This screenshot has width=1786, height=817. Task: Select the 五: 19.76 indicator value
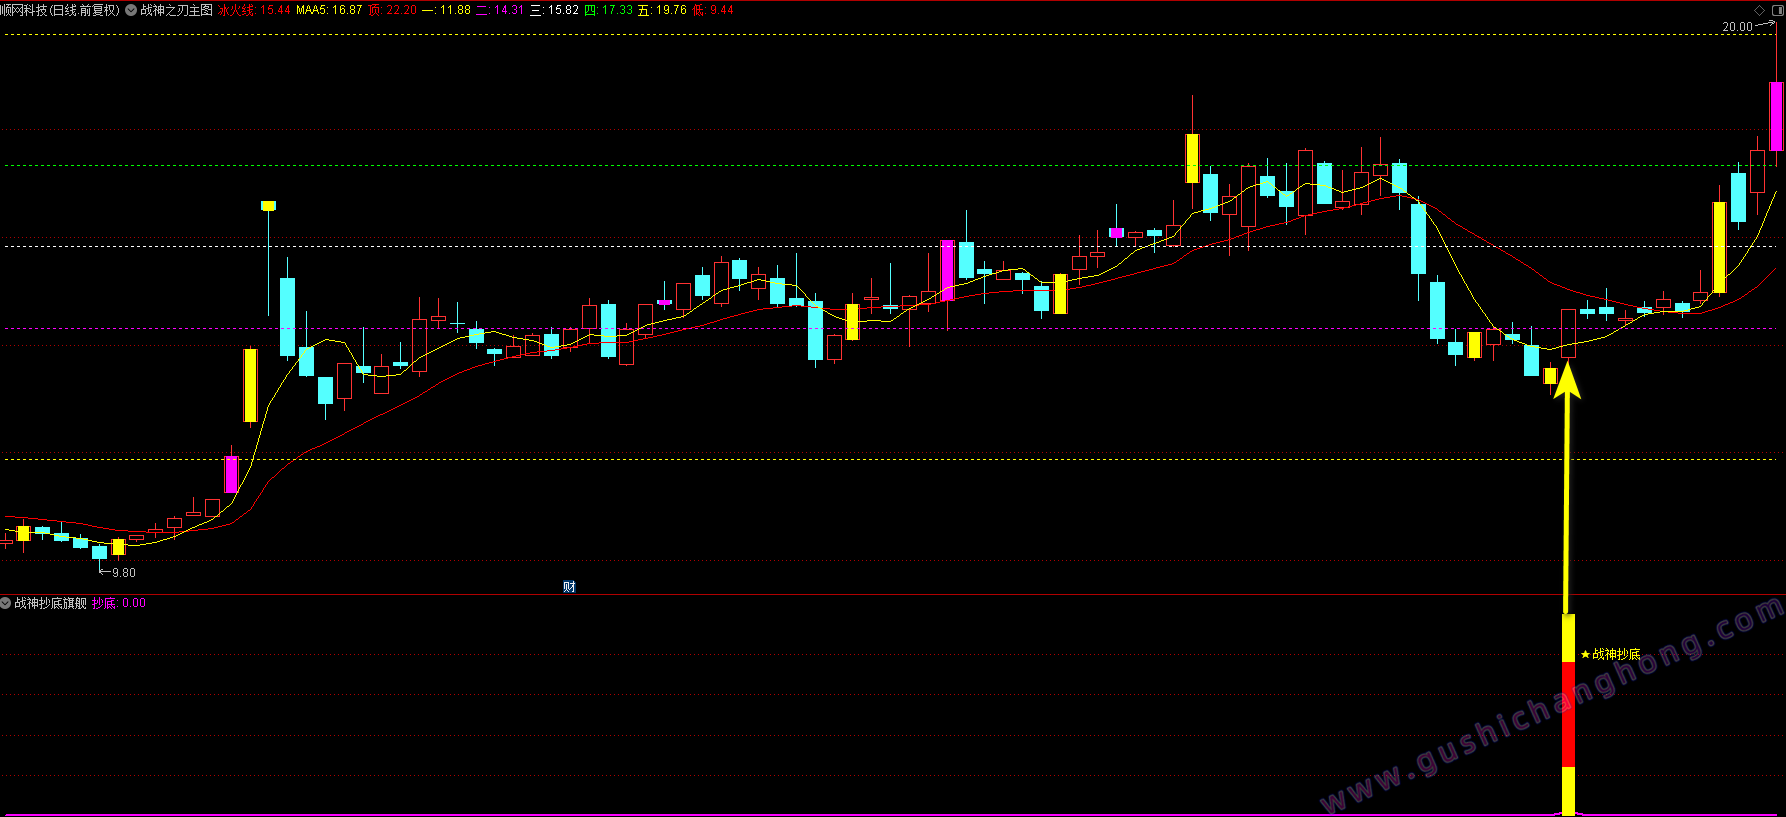click(x=662, y=10)
